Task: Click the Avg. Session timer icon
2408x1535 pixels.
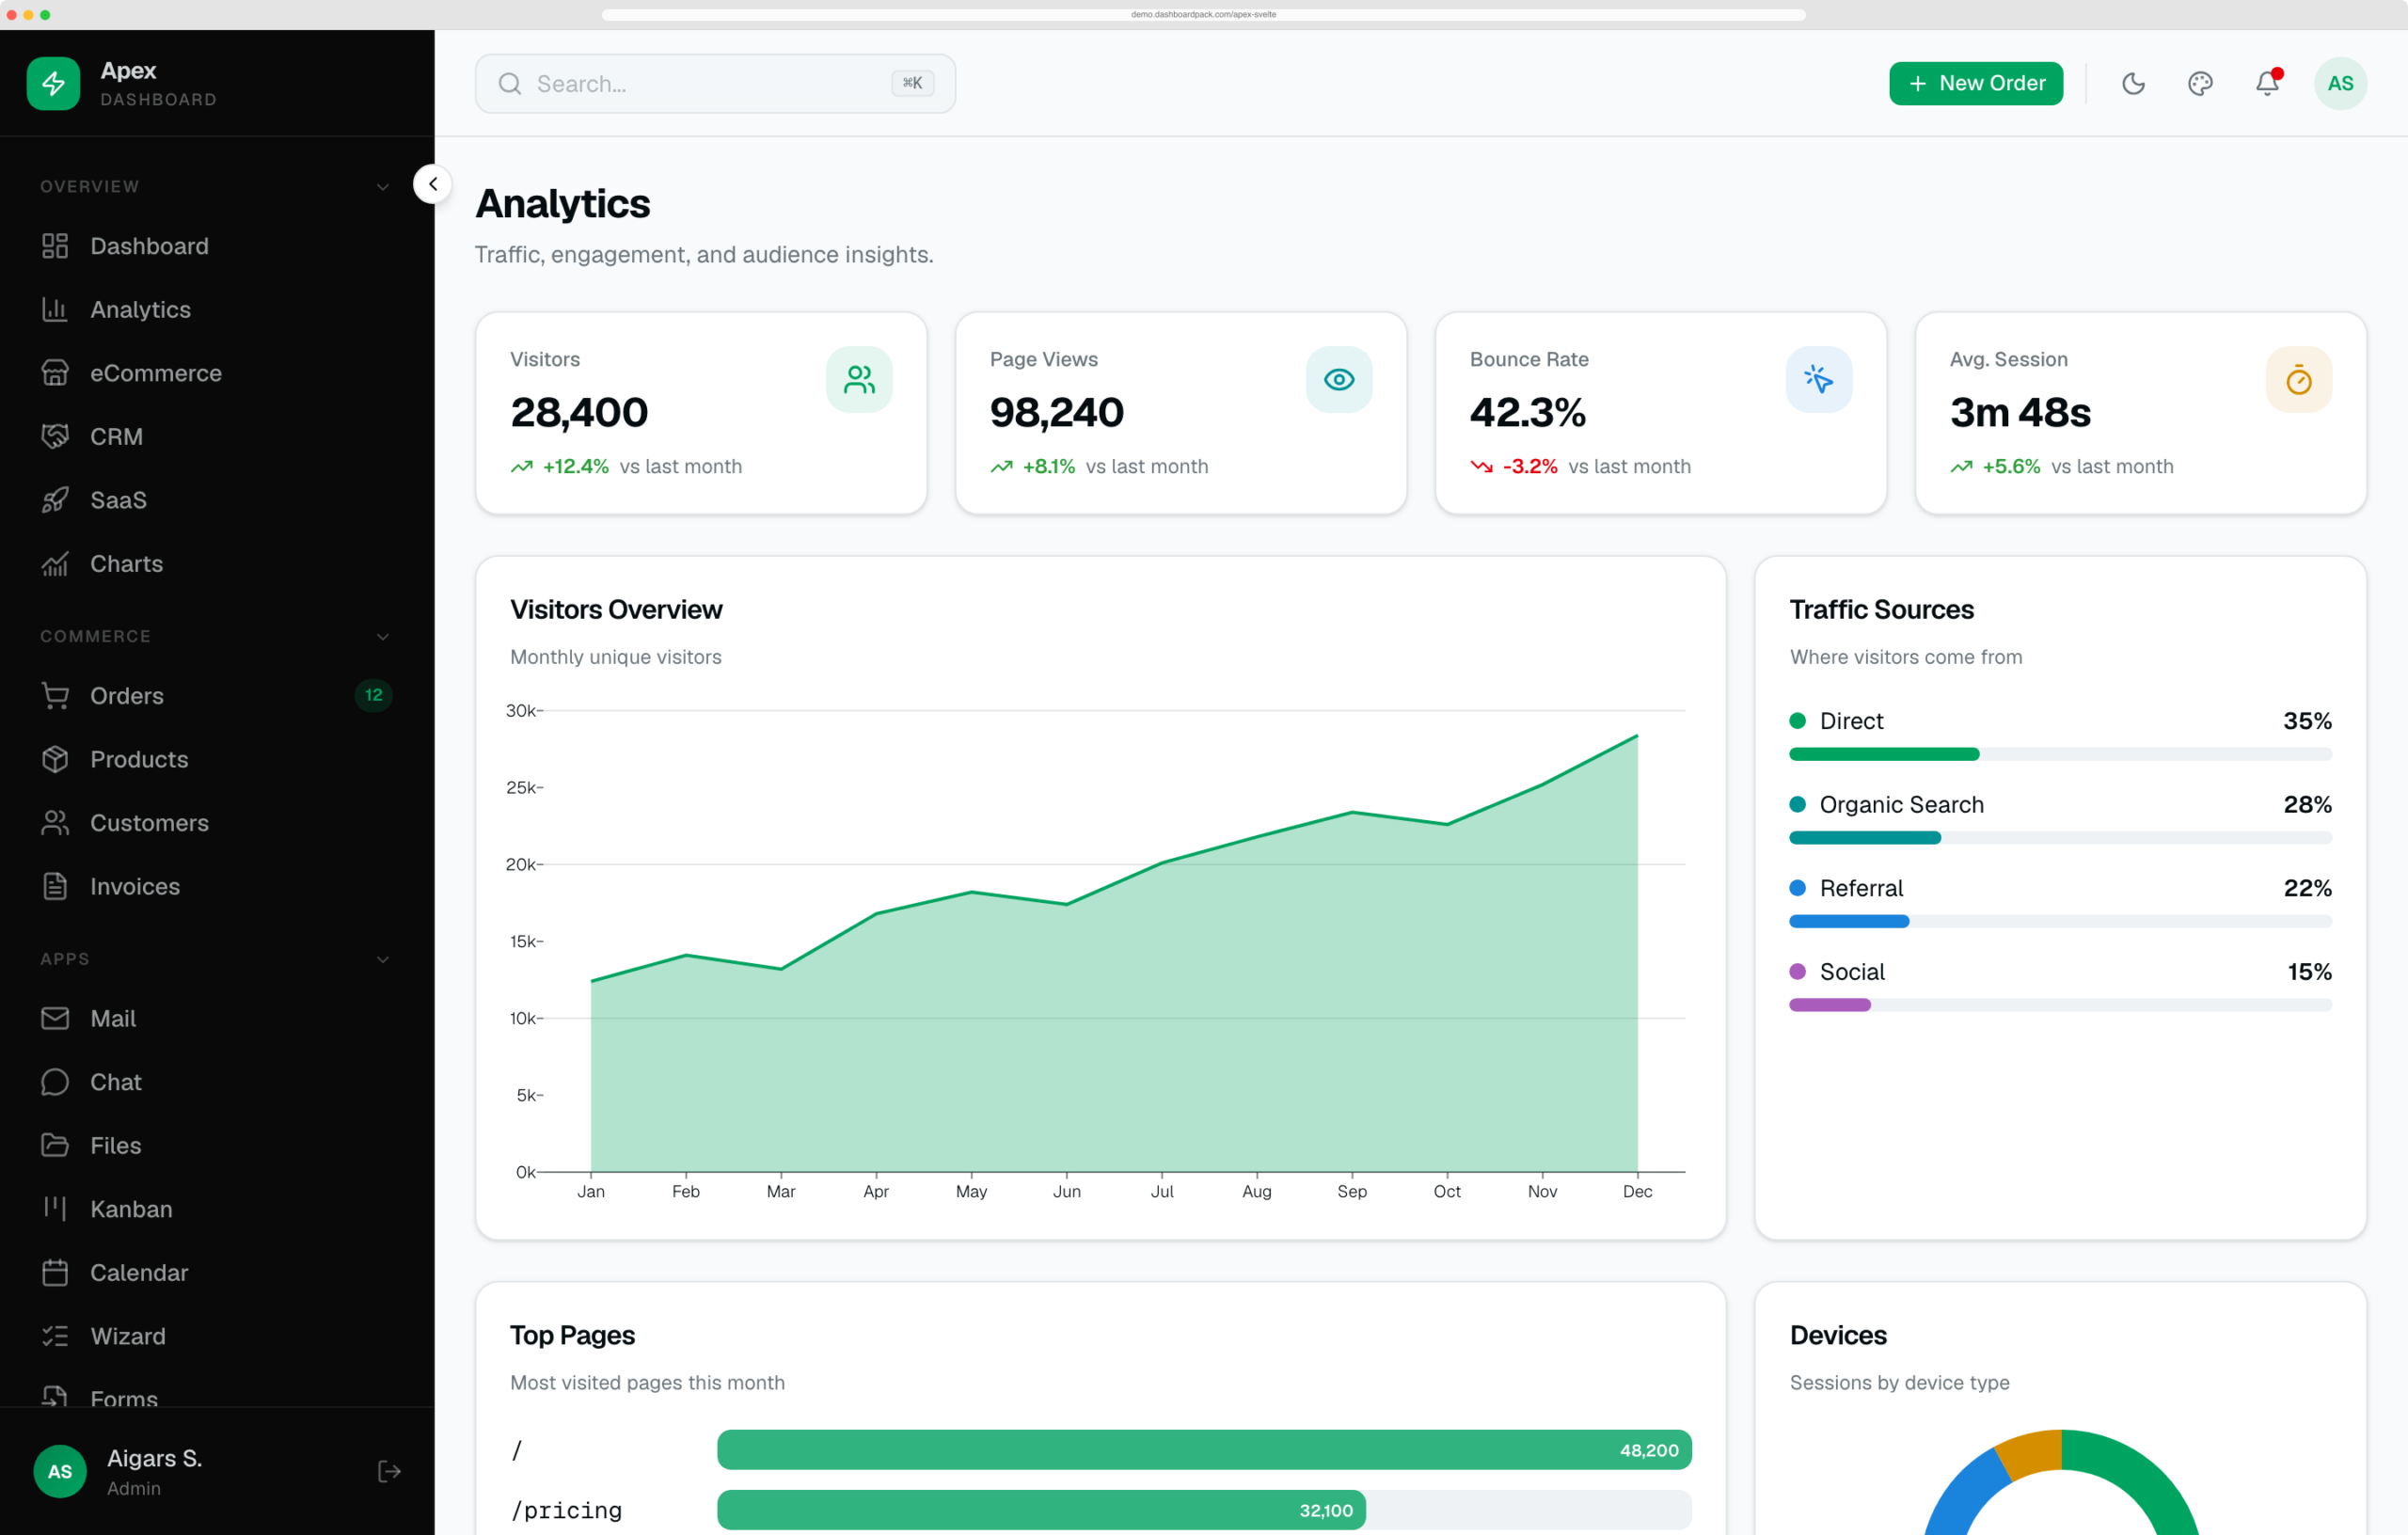Action: pos(2299,380)
